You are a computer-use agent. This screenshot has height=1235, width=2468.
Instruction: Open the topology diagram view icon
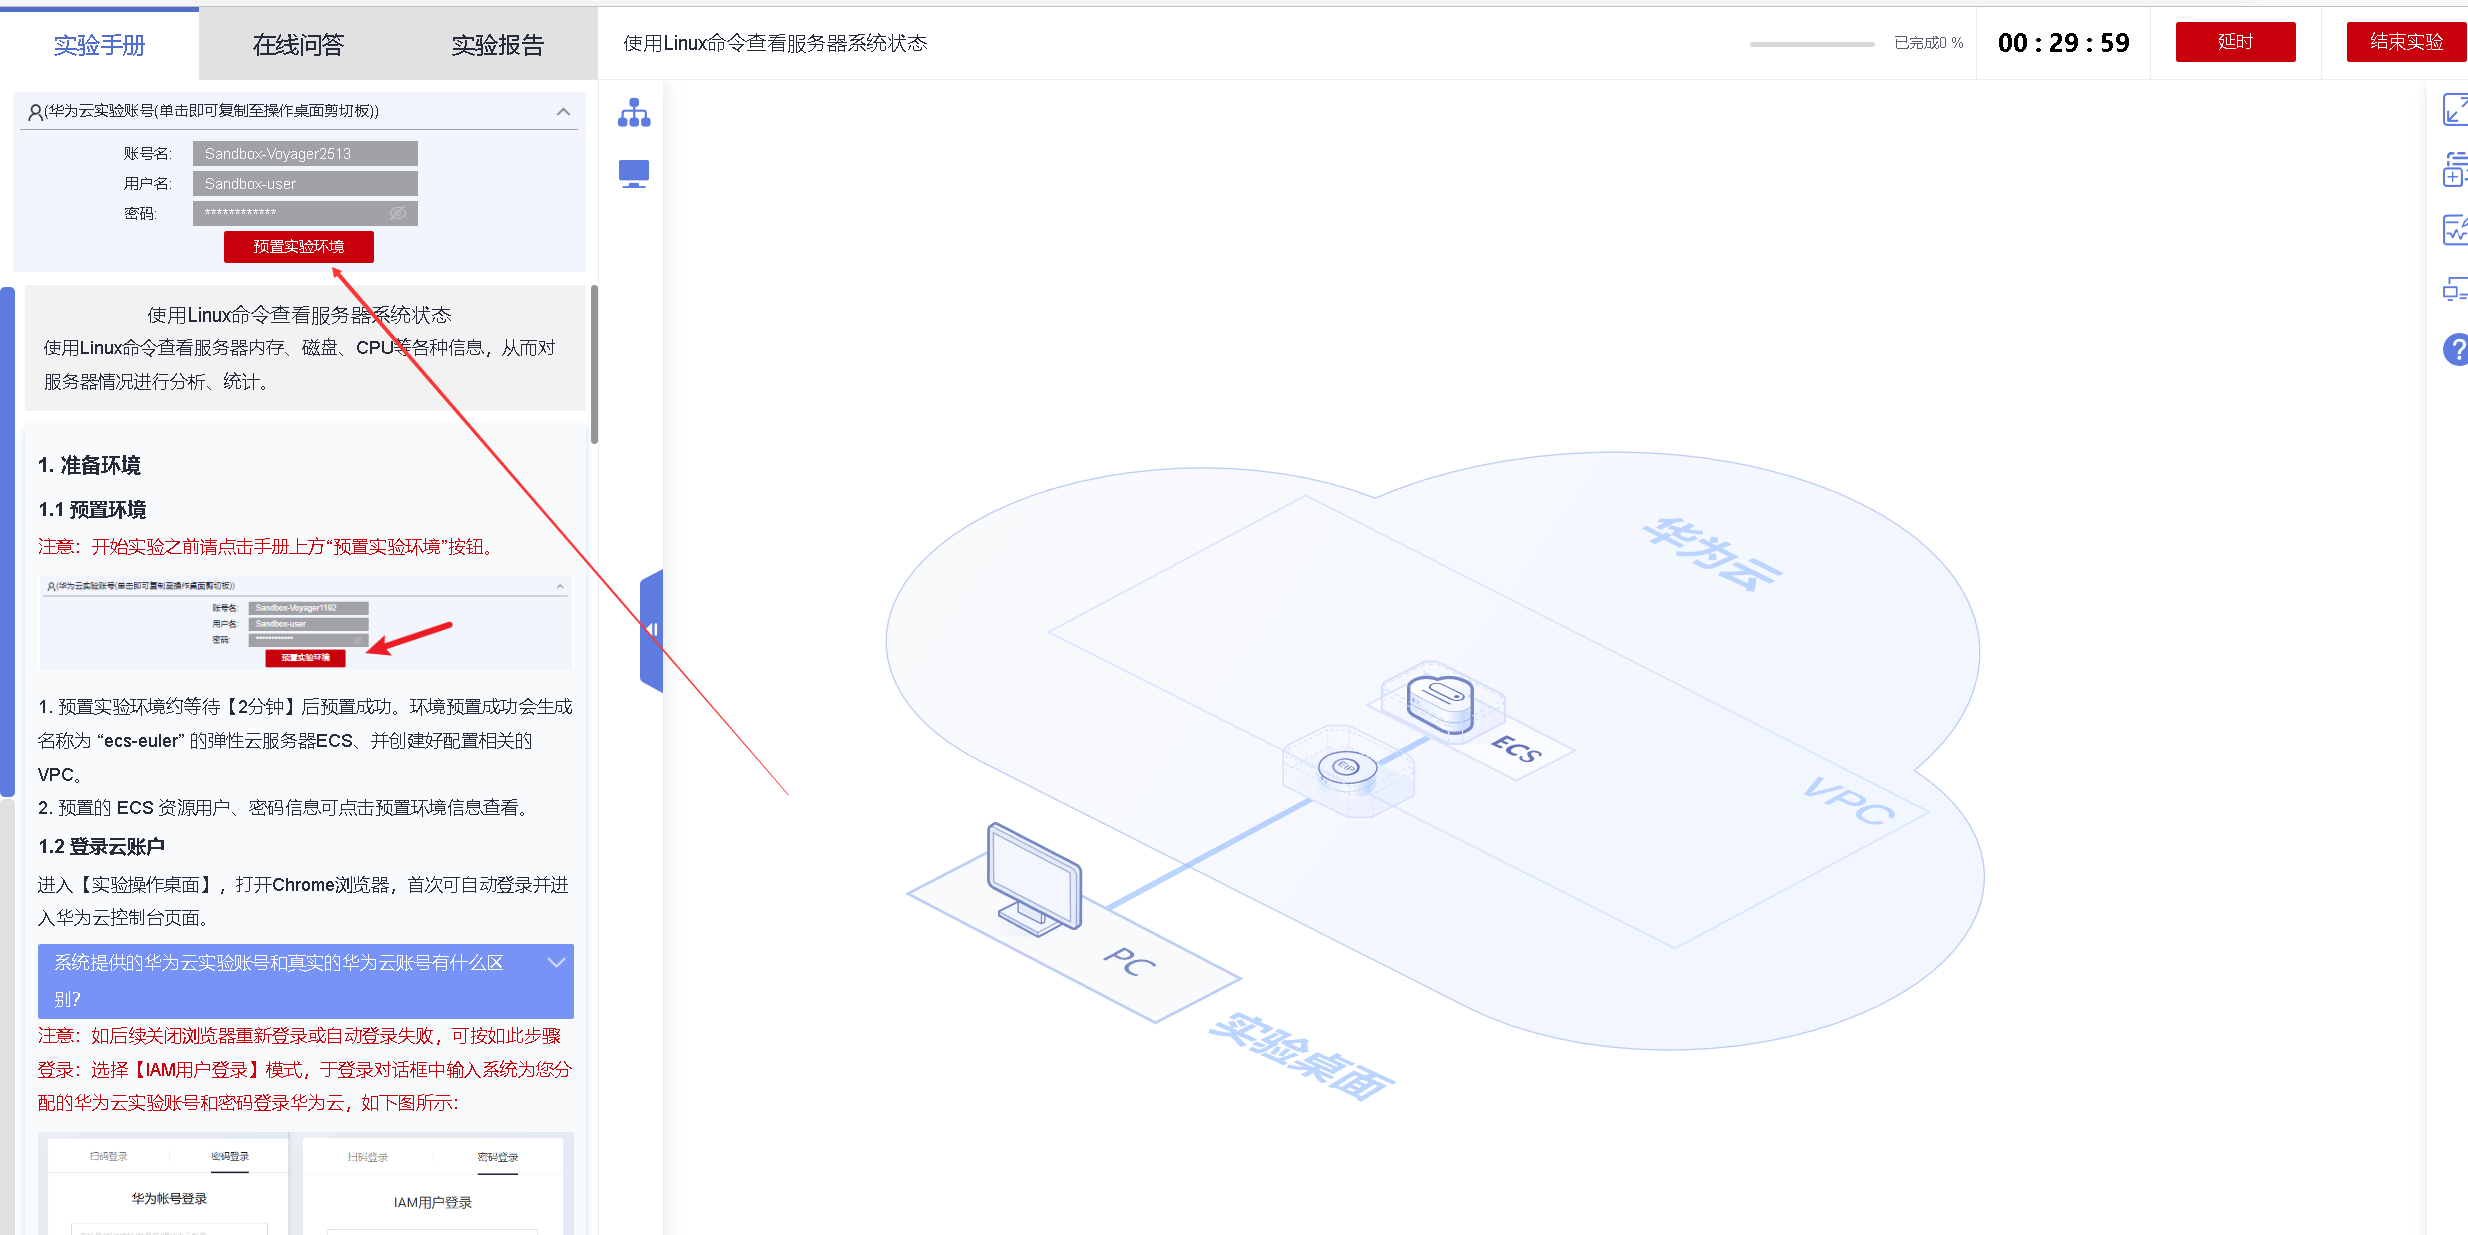point(634,113)
